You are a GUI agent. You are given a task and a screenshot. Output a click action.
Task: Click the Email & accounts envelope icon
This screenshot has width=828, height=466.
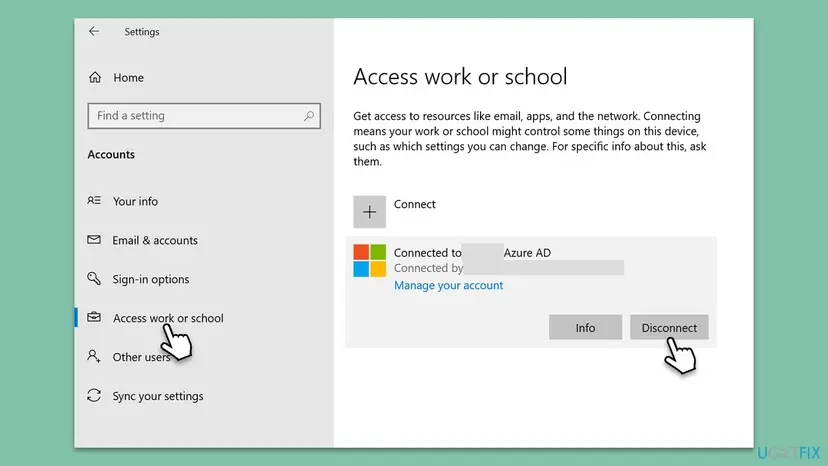click(x=94, y=240)
